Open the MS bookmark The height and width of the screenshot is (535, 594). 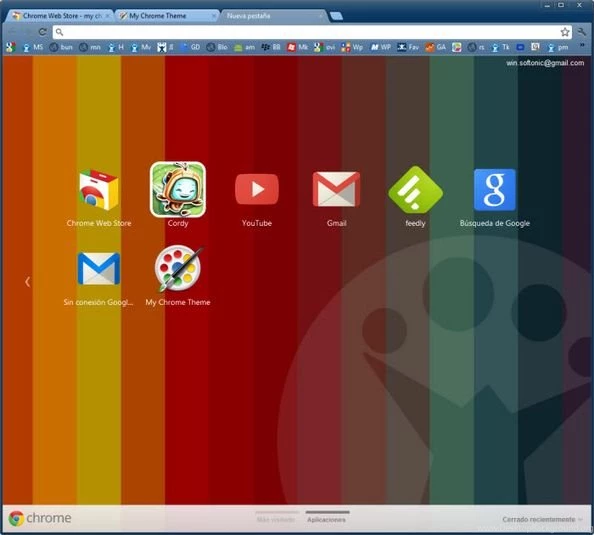click(x=33, y=47)
